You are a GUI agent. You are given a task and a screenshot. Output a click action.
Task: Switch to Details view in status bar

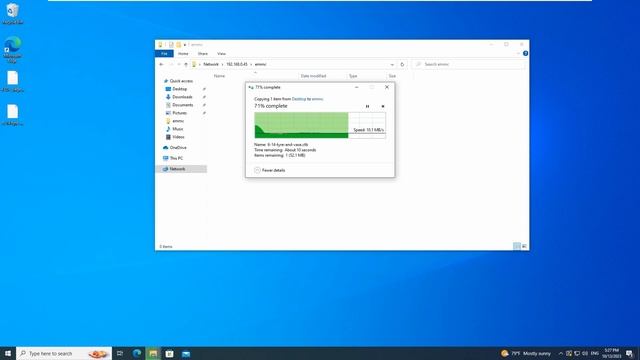517,246
